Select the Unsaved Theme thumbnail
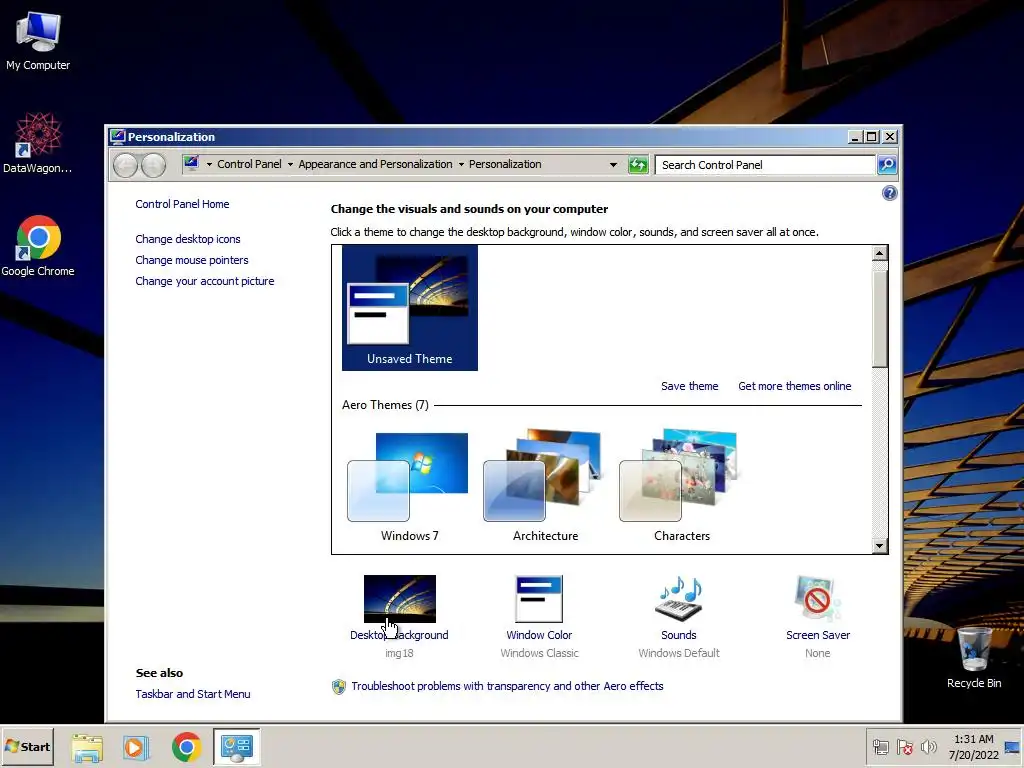 [409, 308]
